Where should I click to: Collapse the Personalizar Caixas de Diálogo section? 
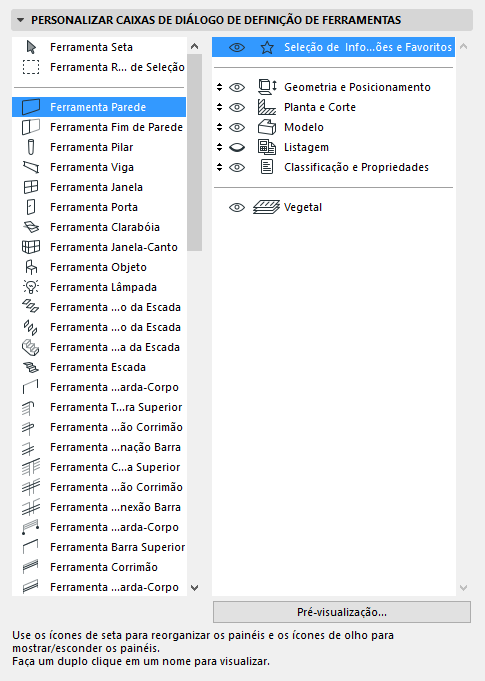pos(20,20)
